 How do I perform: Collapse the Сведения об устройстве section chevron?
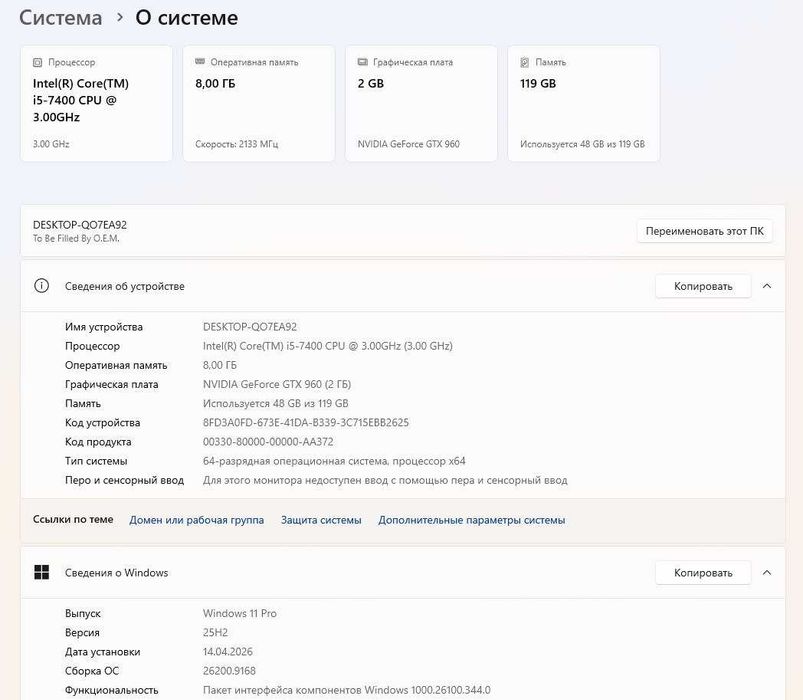tap(767, 286)
